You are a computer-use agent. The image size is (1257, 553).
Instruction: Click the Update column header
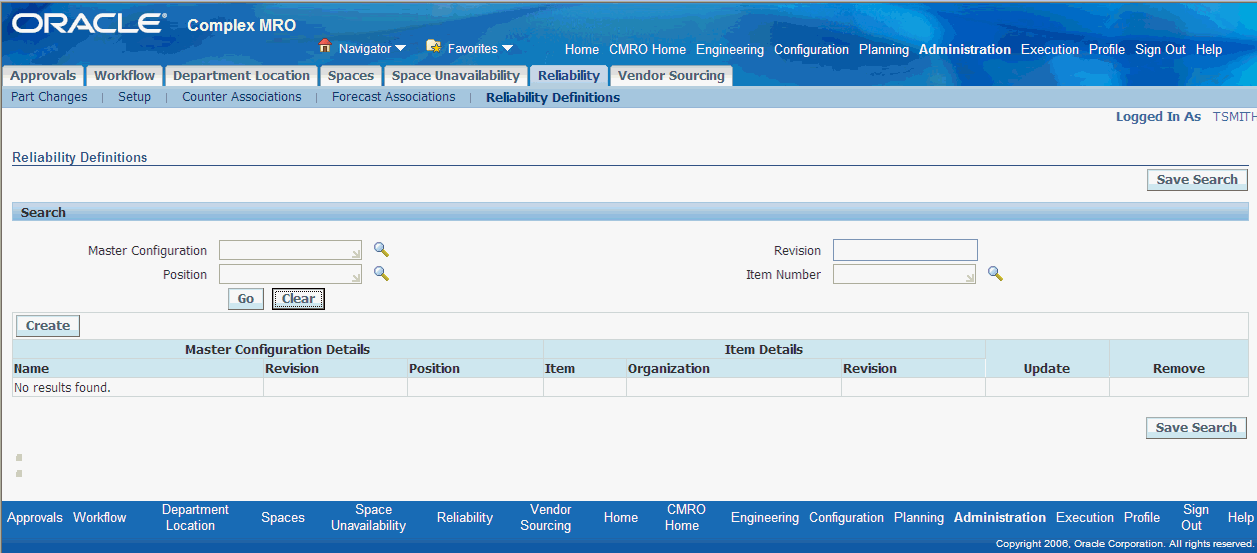(x=1047, y=369)
